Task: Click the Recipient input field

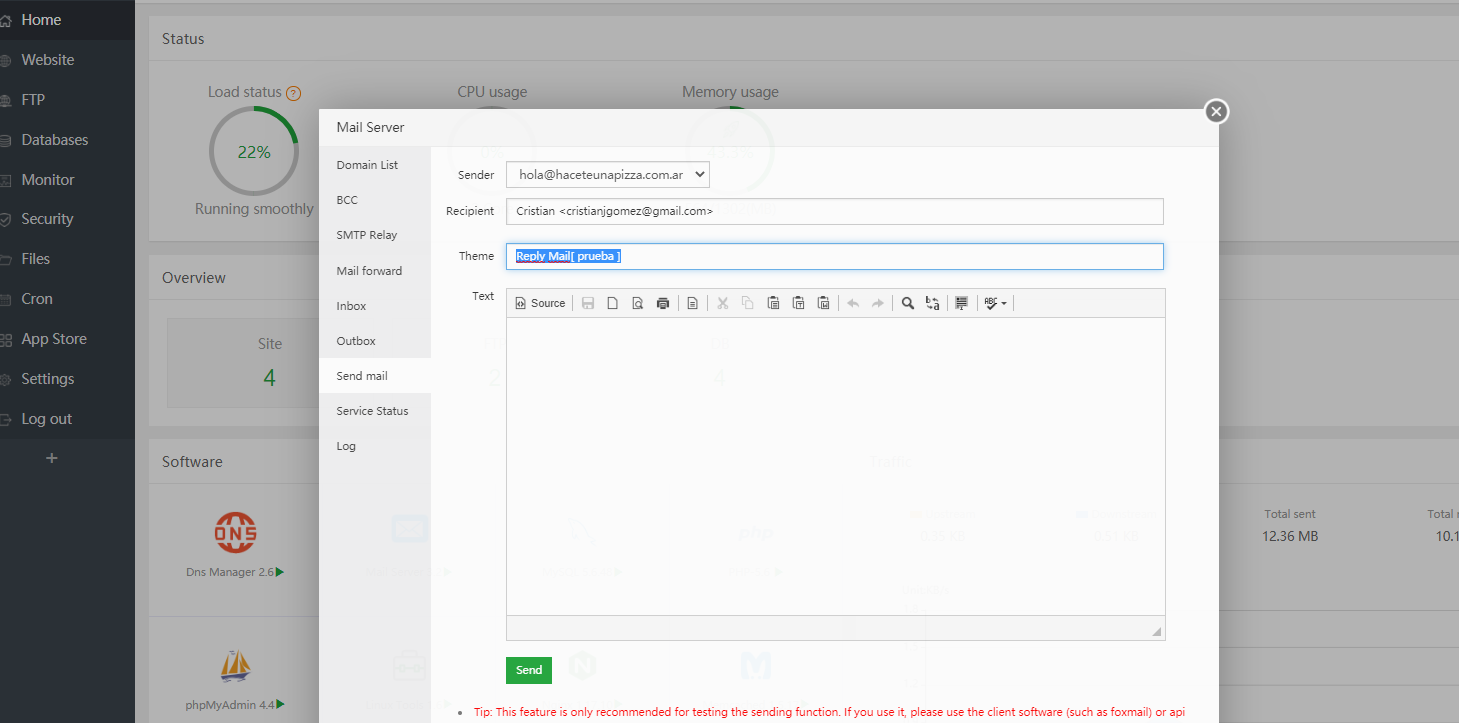Action: (834, 211)
